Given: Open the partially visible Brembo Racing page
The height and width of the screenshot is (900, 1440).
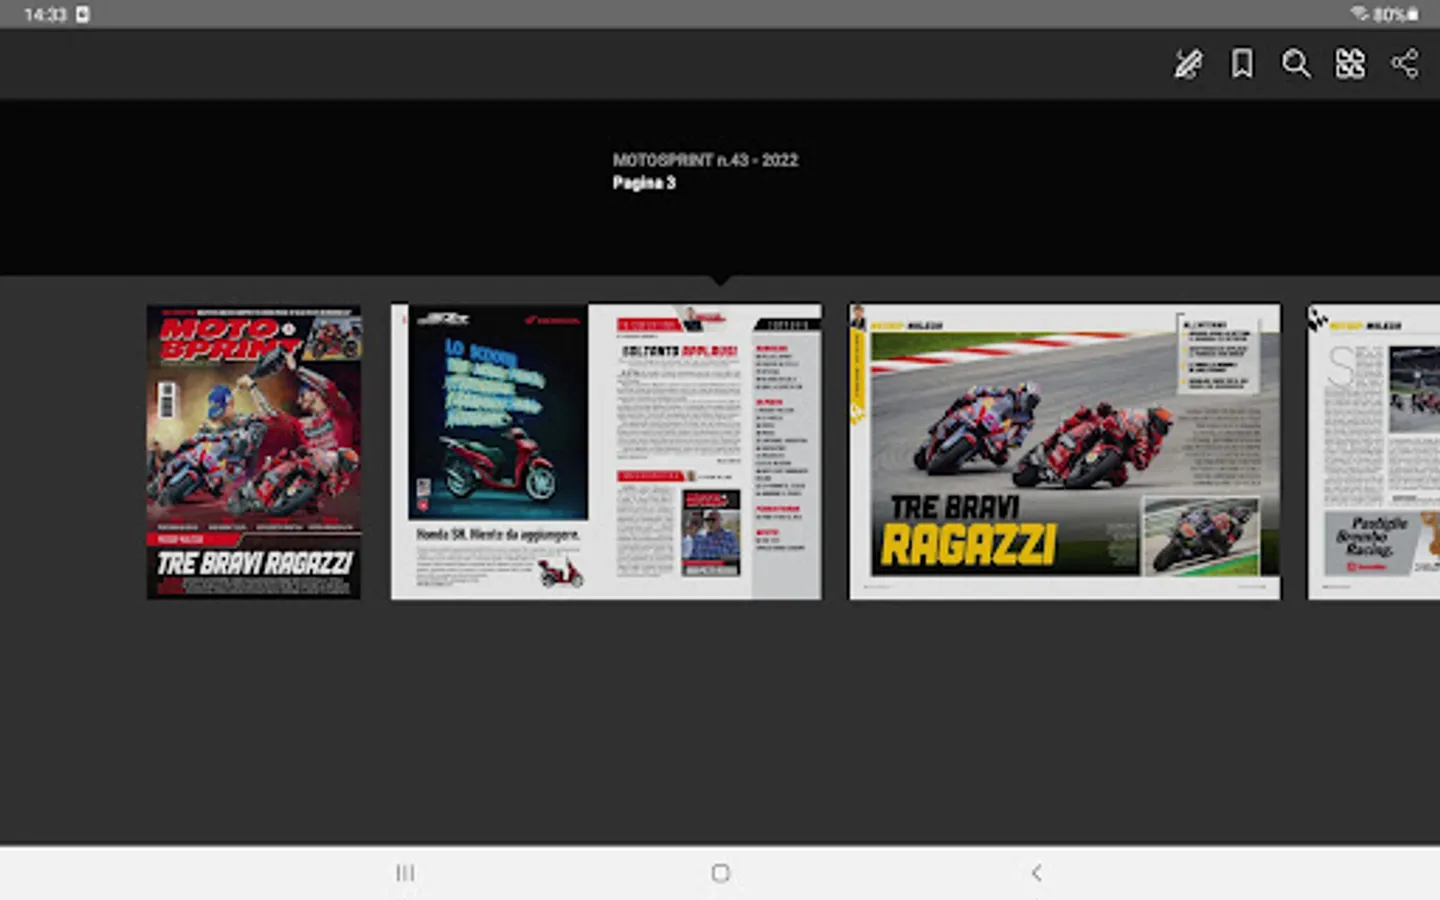Looking at the screenshot, I should pyautogui.click(x=1374, y=452).
